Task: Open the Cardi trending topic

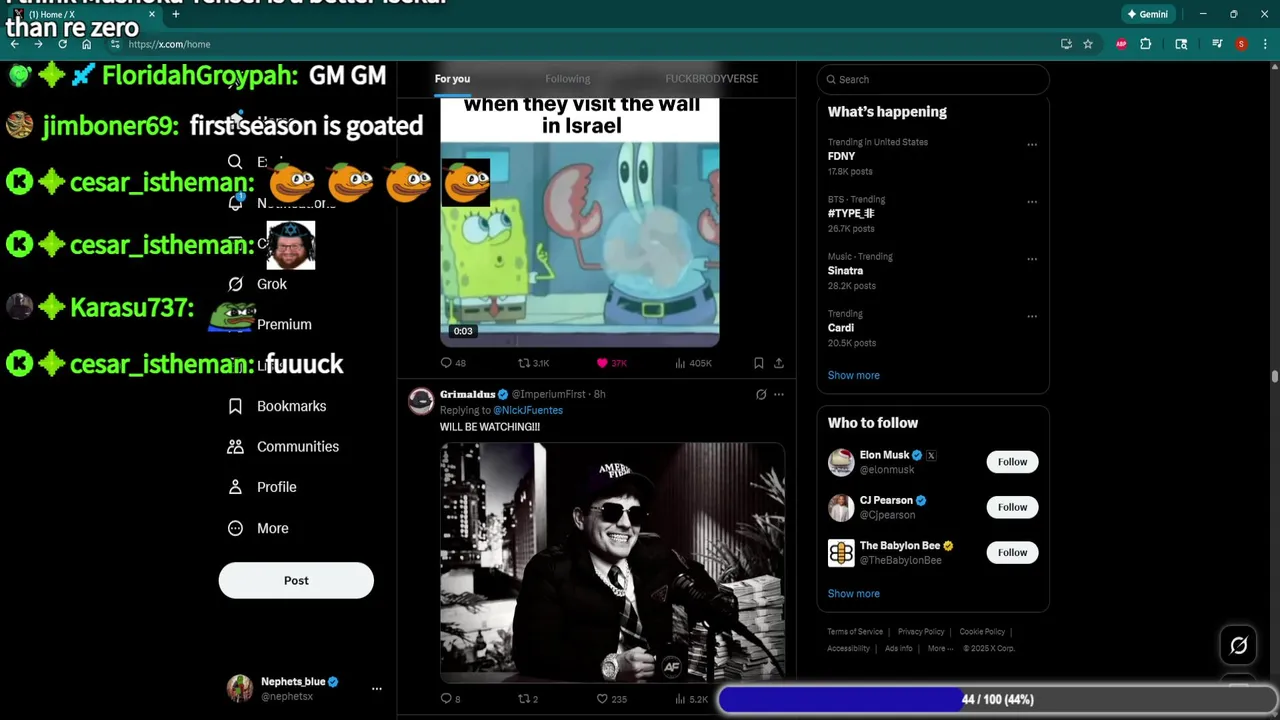Action: (840, 328)
